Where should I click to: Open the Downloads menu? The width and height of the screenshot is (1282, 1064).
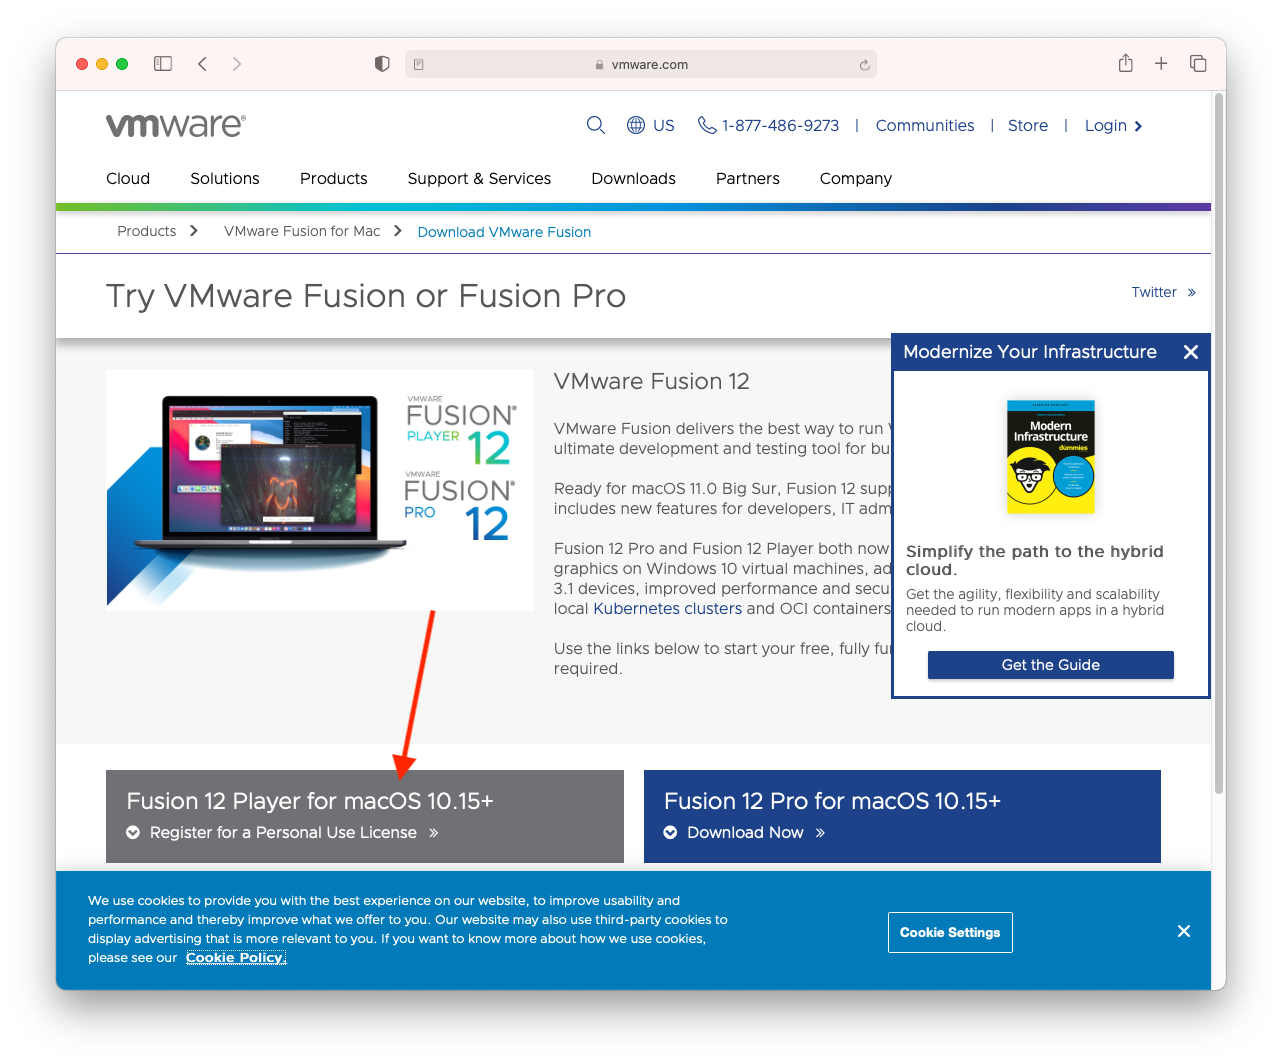coord(633,178)
